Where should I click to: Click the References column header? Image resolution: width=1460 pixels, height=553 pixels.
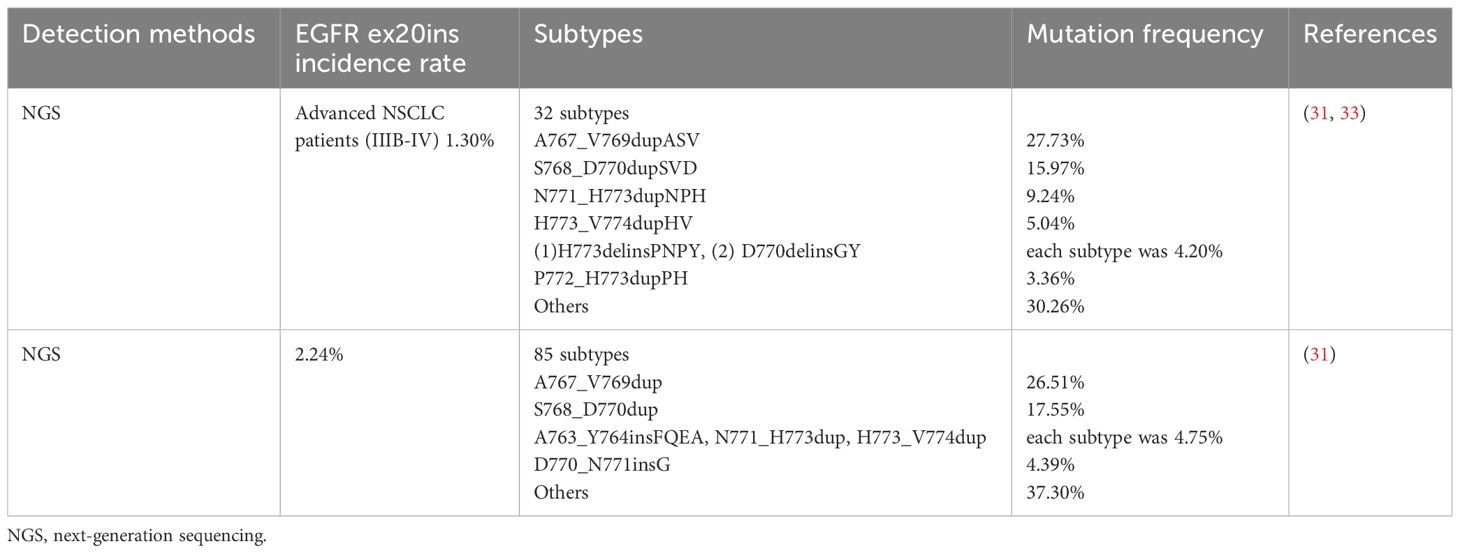pos(1370,34)
